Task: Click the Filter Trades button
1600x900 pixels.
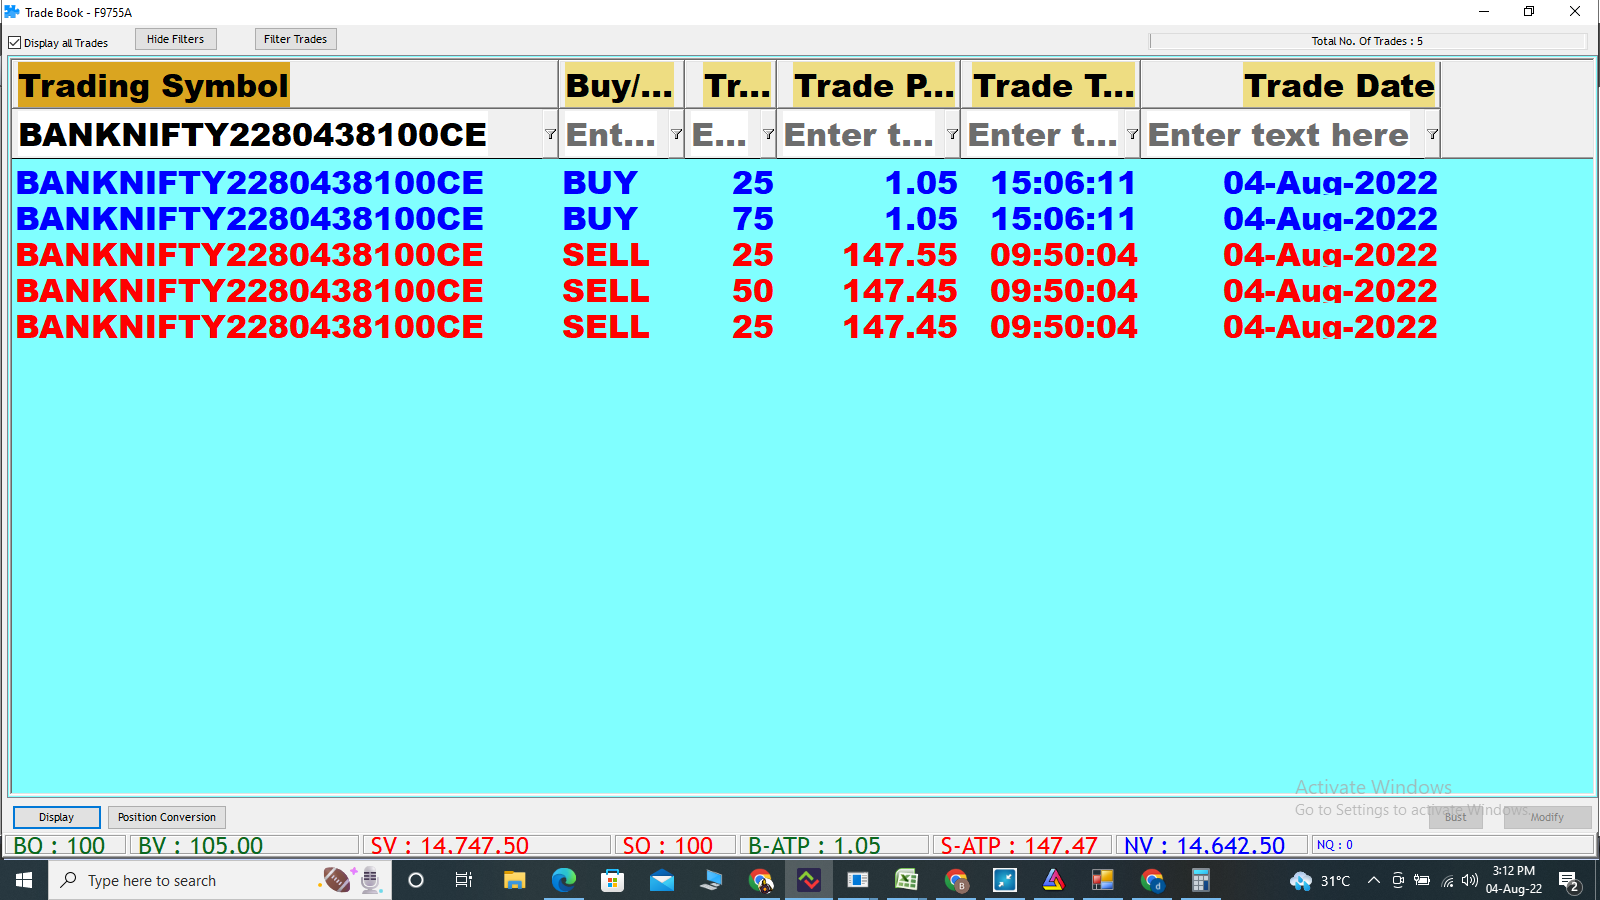Action: (295, 39)
